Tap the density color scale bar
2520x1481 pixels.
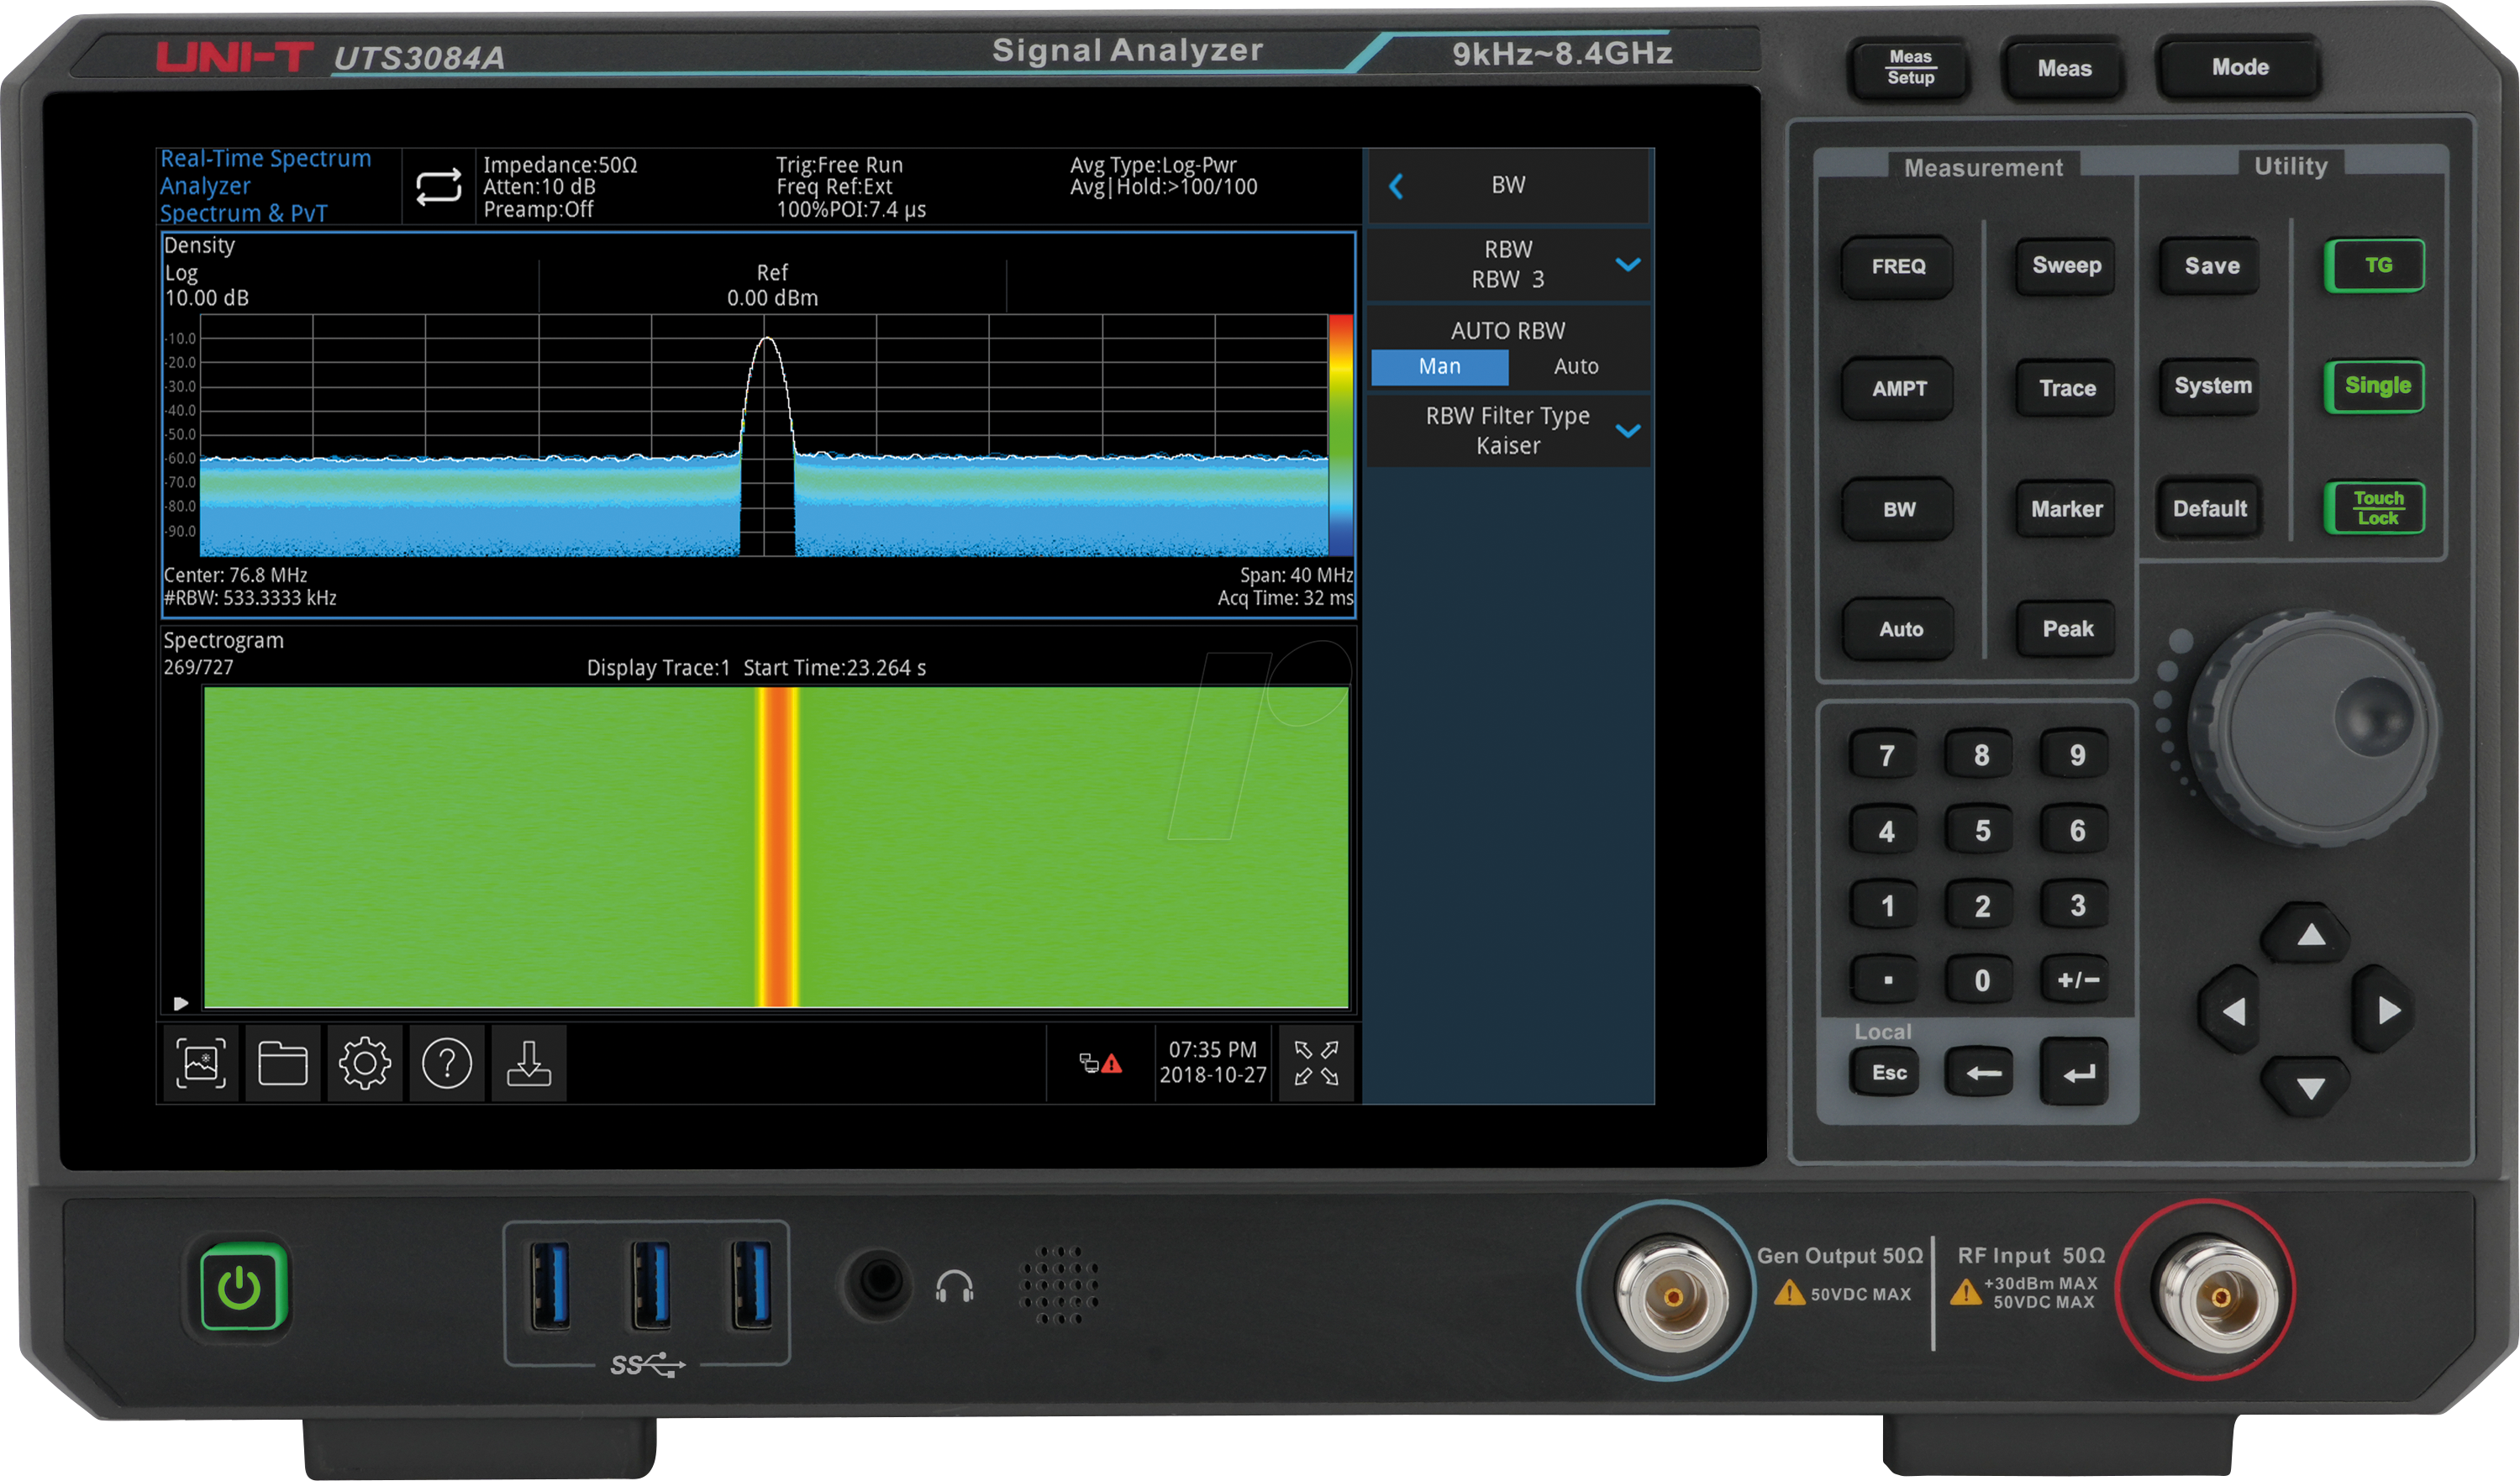pyautogui.click(x=1340, y=435)
